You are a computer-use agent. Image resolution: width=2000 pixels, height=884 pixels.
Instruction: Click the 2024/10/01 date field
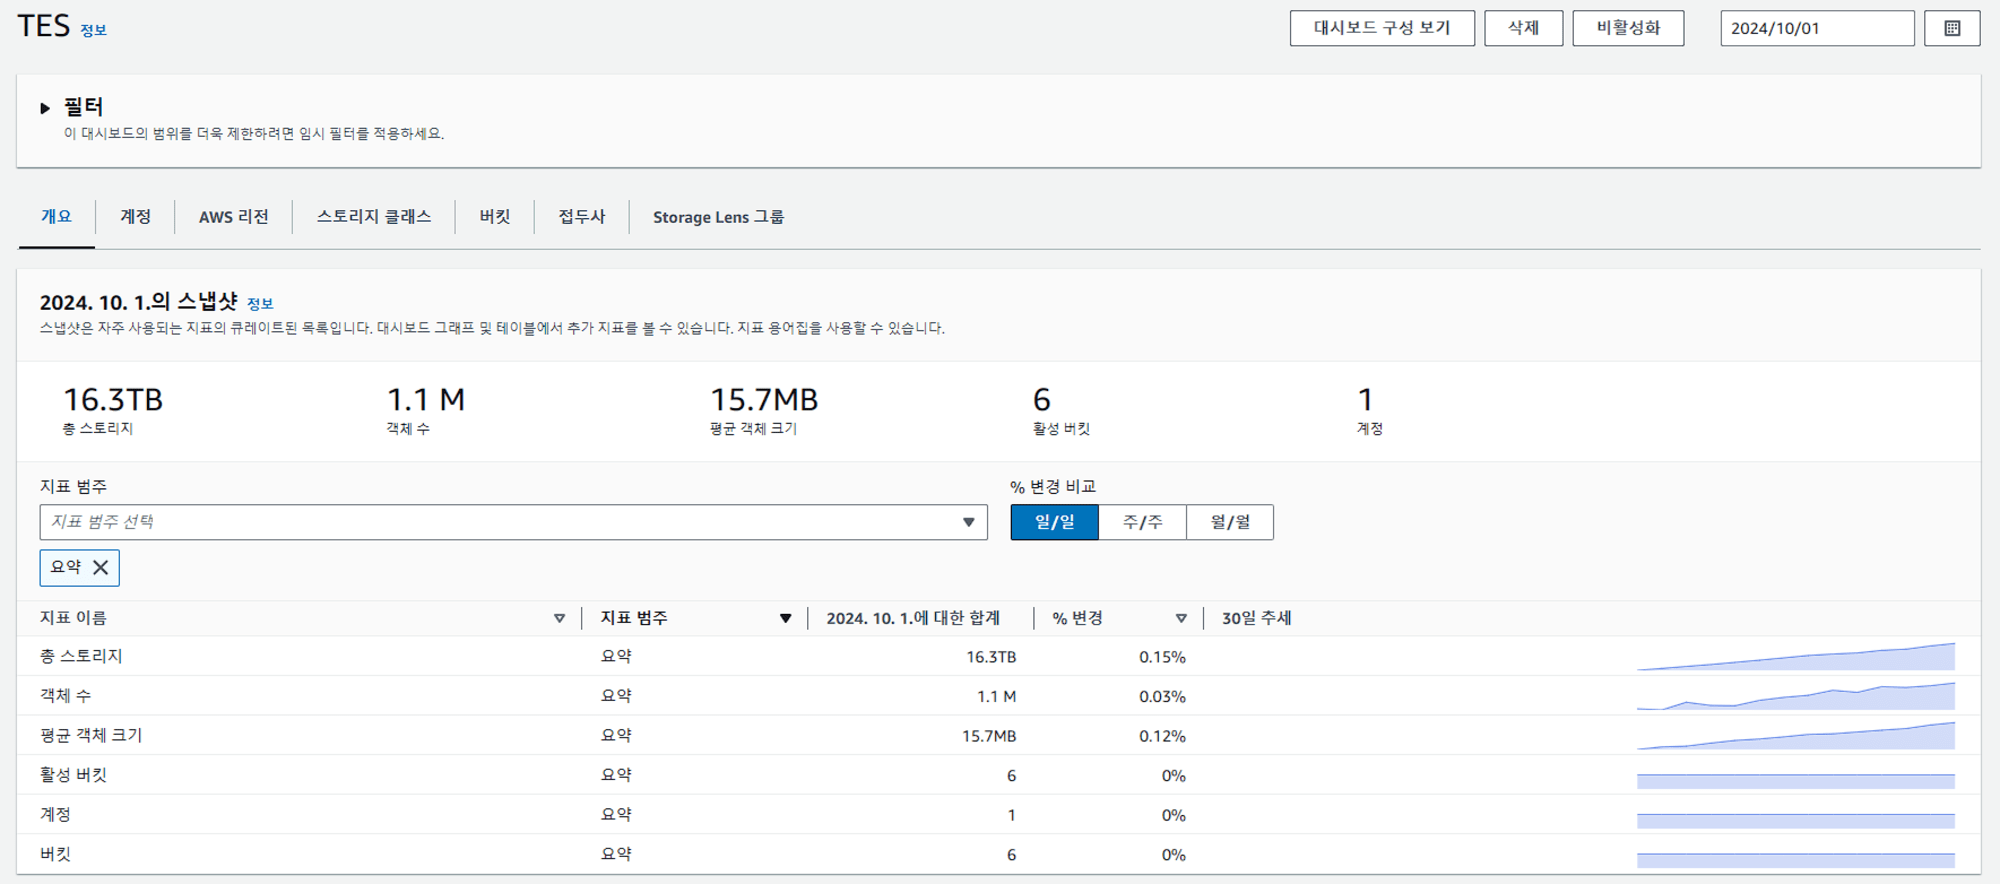point(1817,28)
